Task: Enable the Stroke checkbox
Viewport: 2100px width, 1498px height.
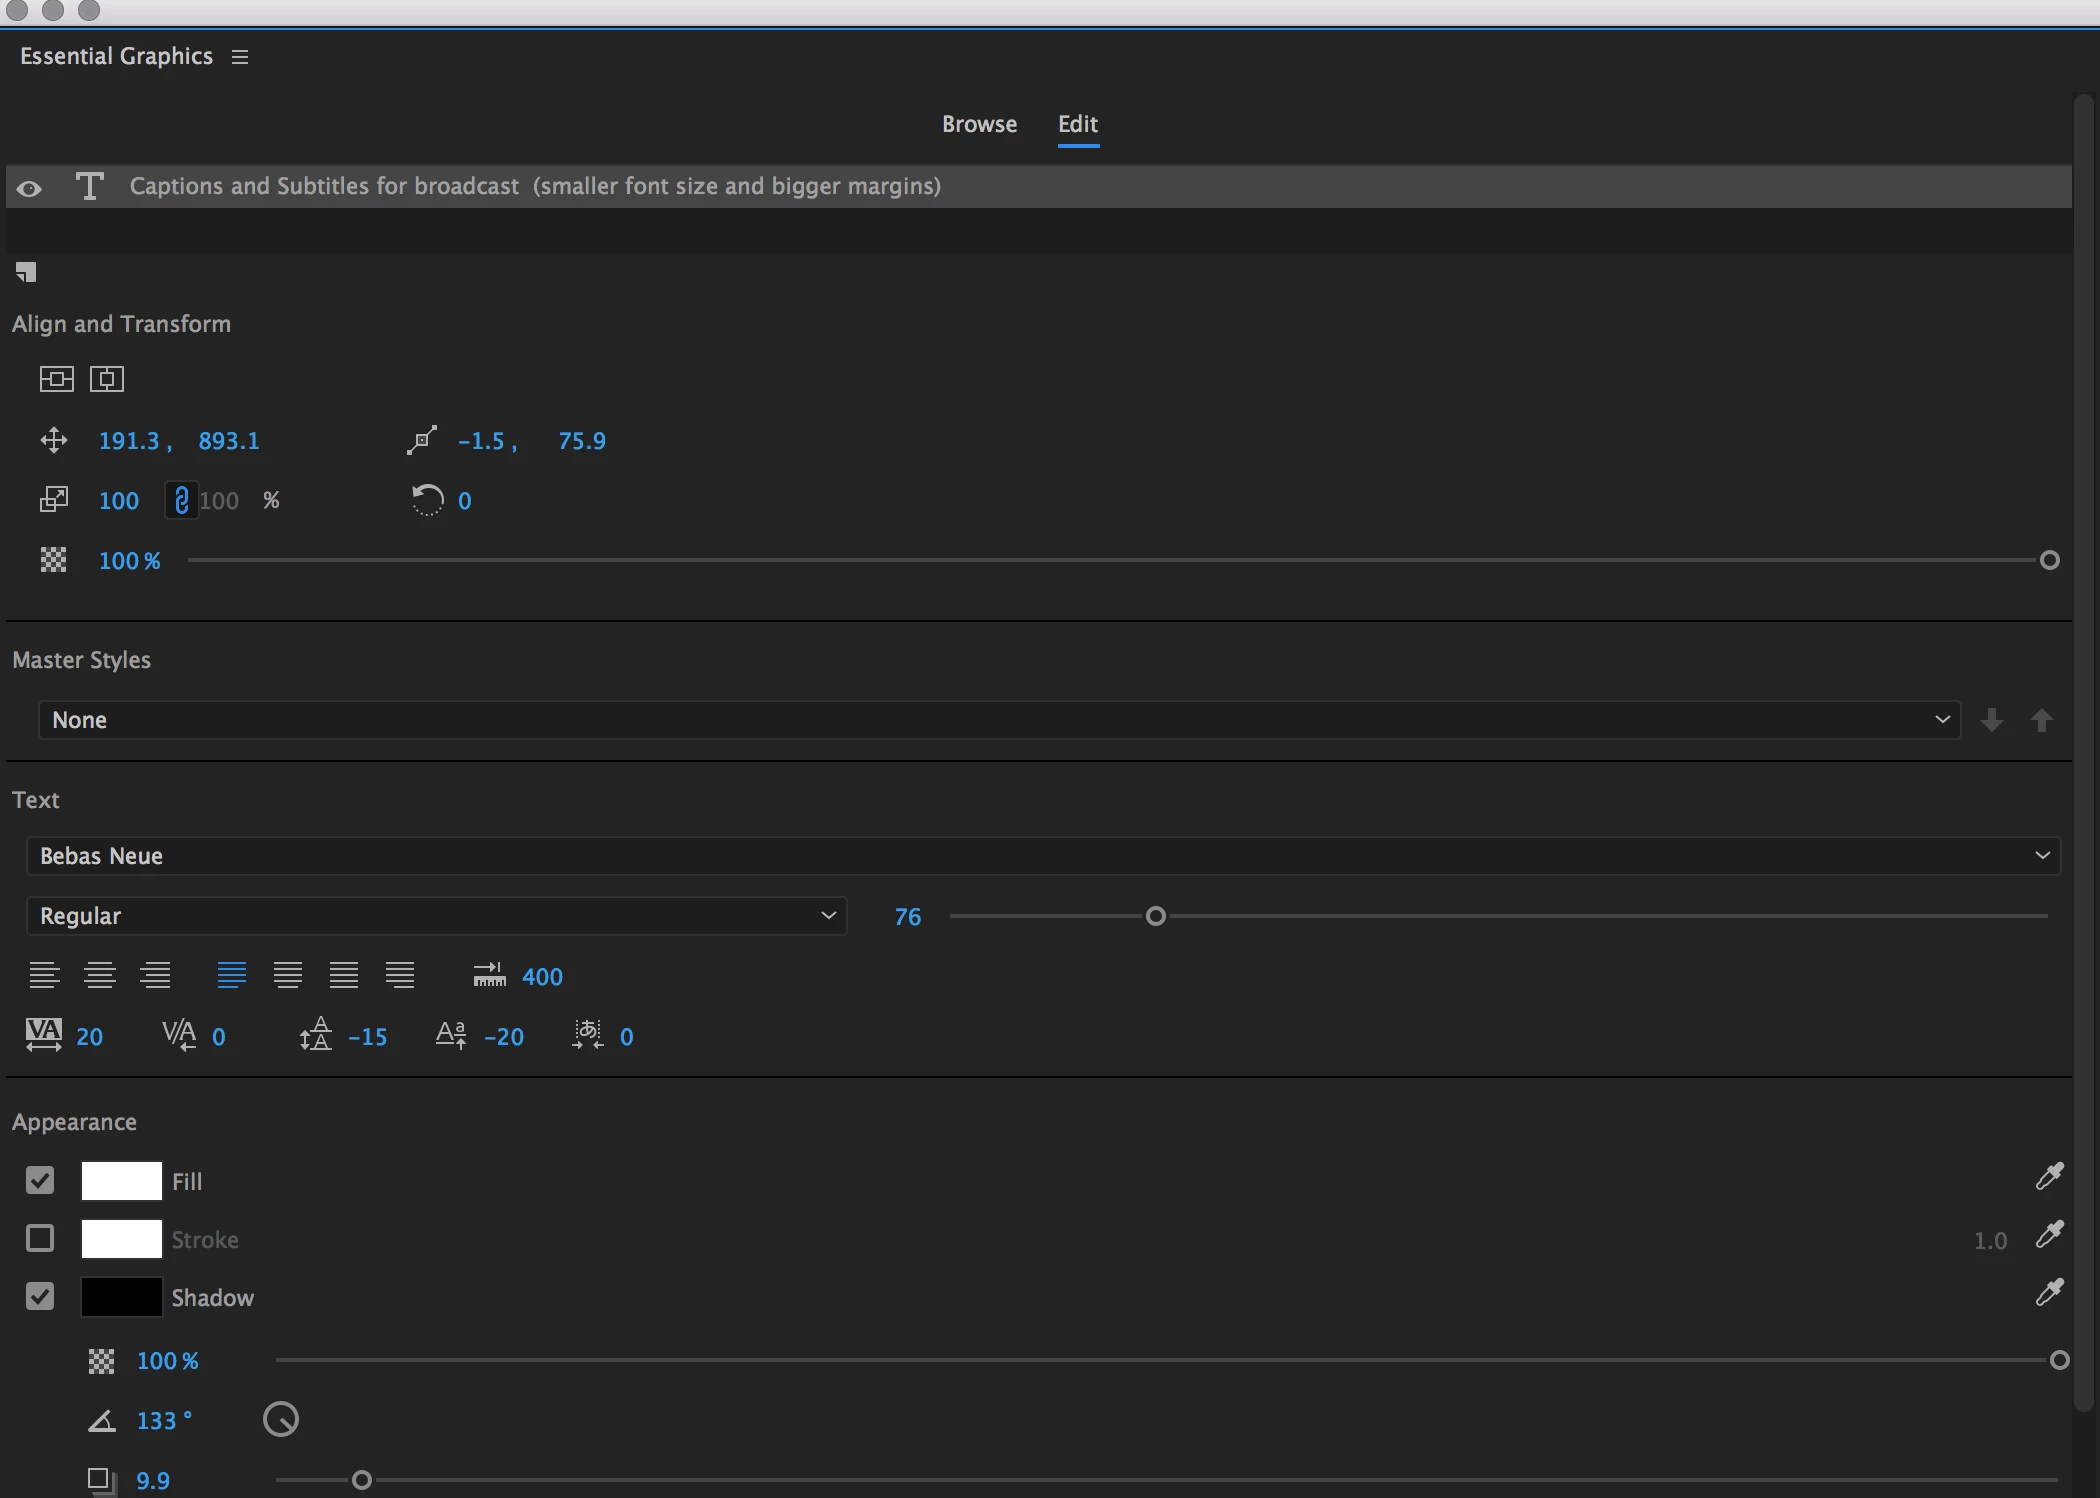Action: pyautogui.click(x=40, y=1239)
